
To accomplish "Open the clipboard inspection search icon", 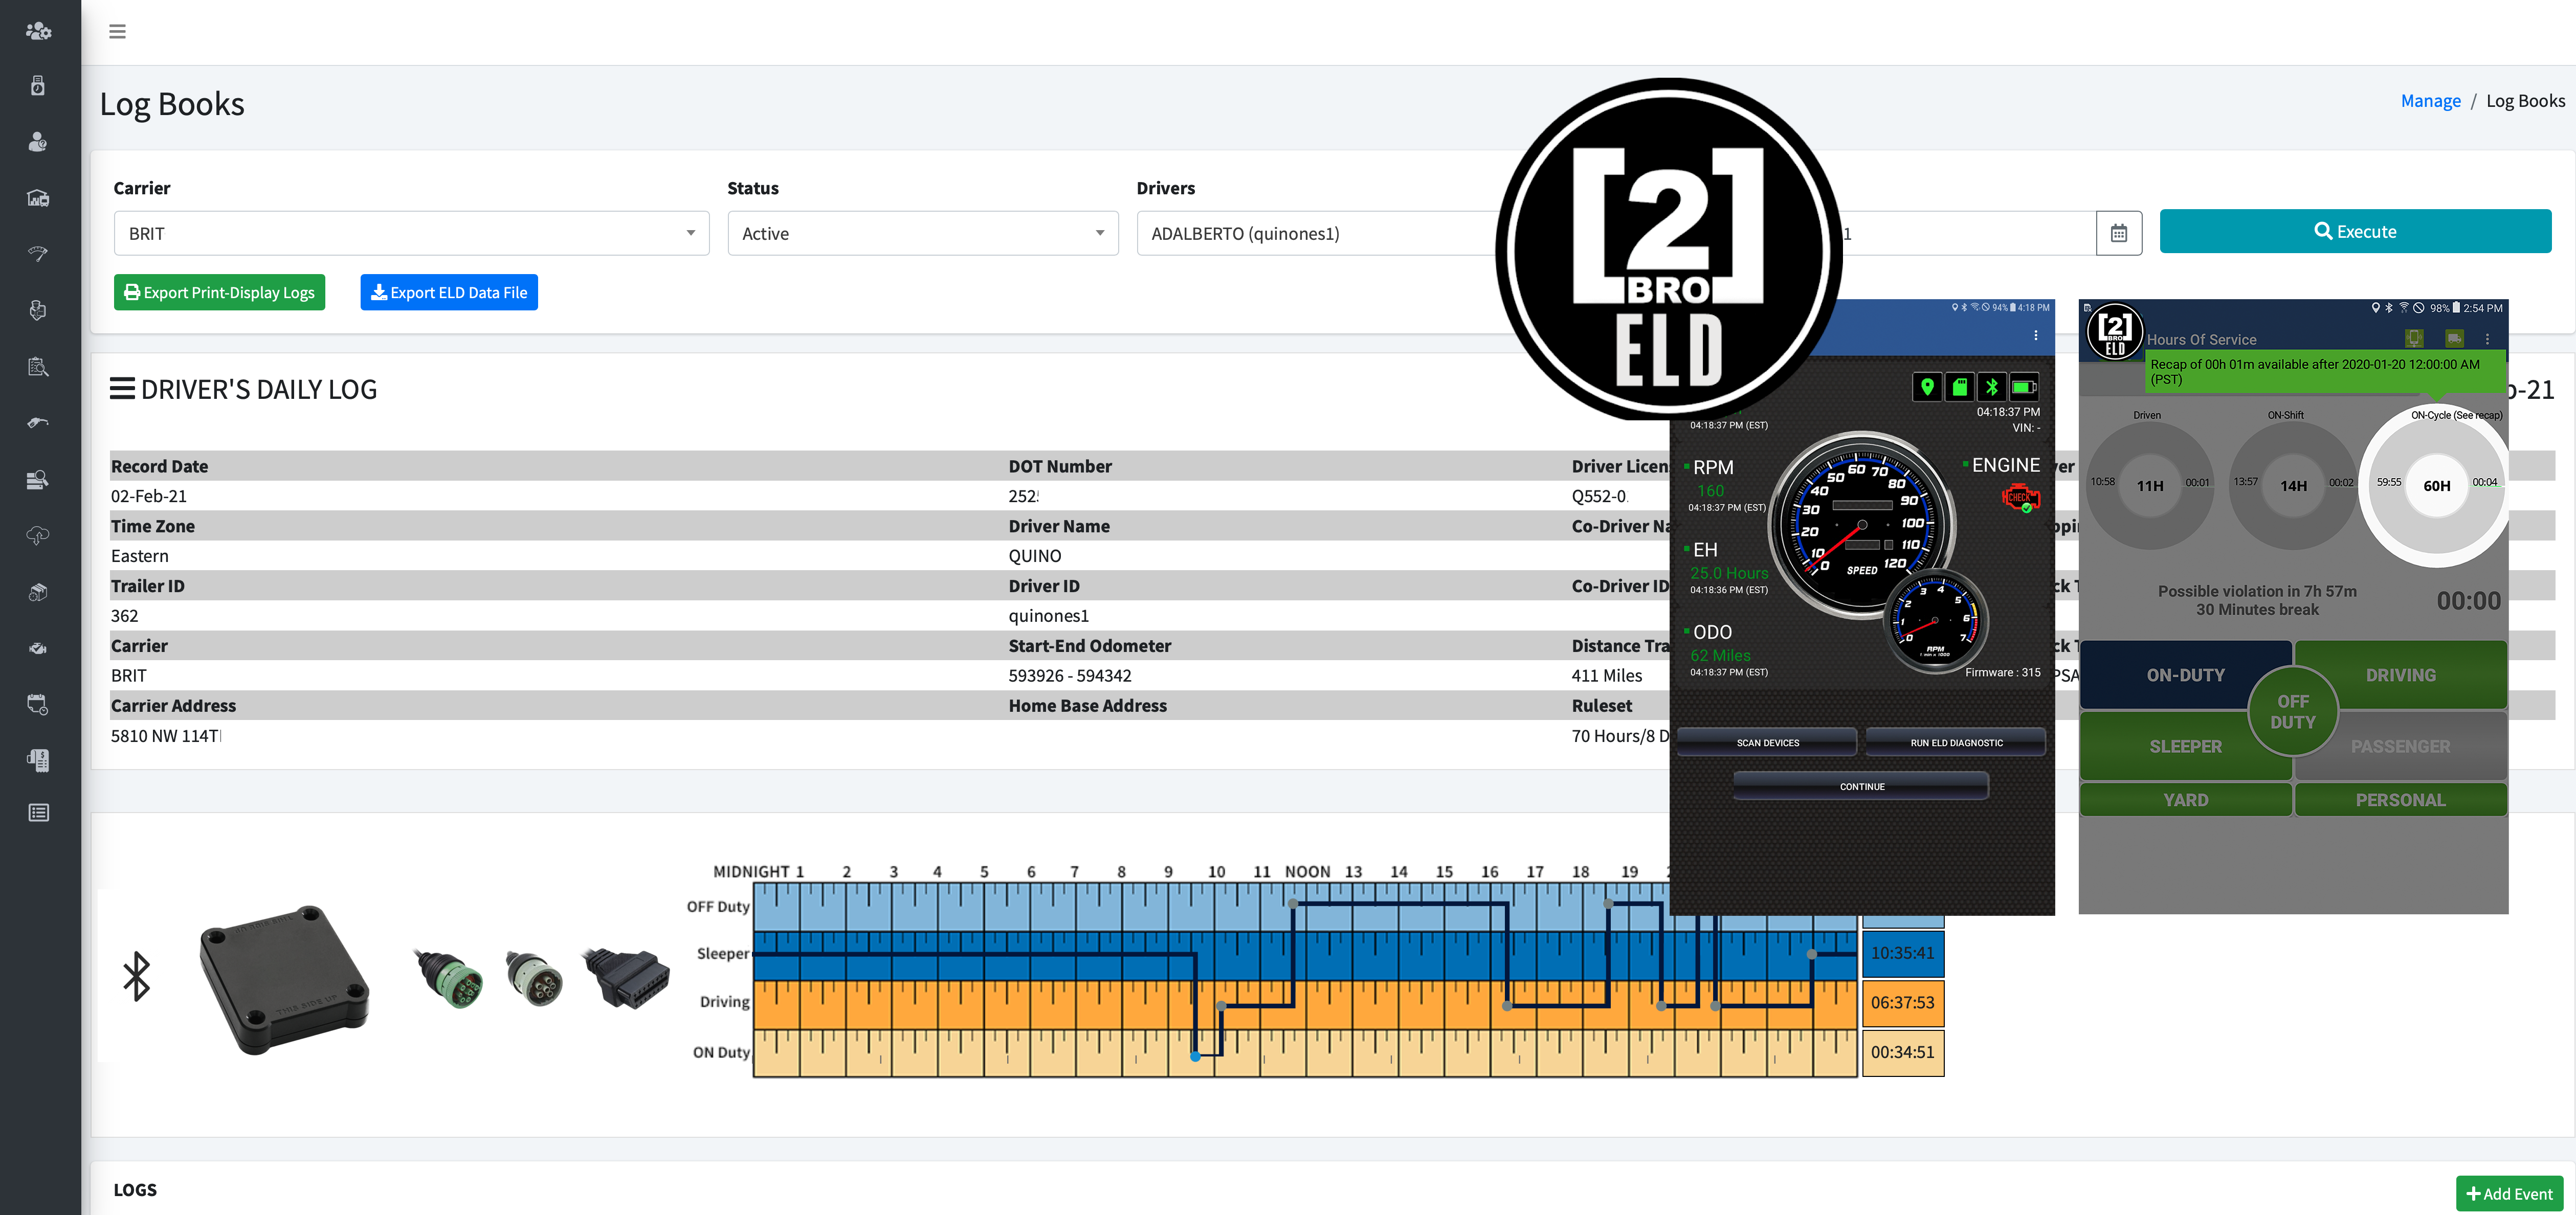I will [38, 366].
